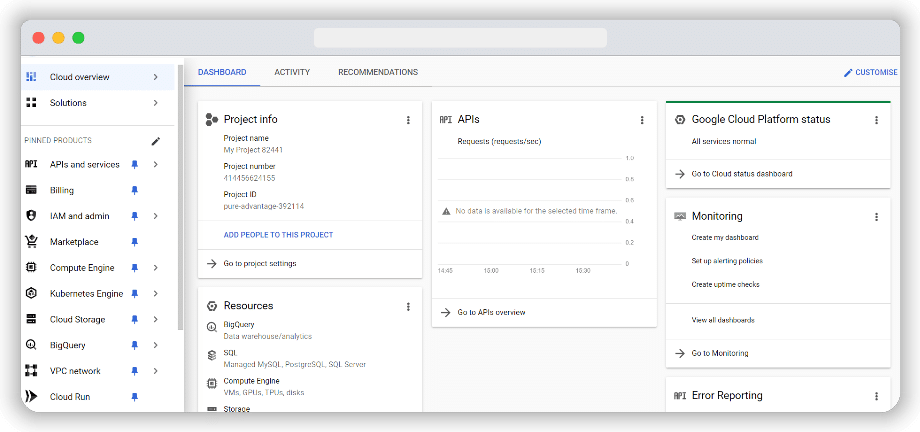The width and height of the screenshot is (920, 432).
Task: Go to Cloud status dashboard
Action: 742,174
